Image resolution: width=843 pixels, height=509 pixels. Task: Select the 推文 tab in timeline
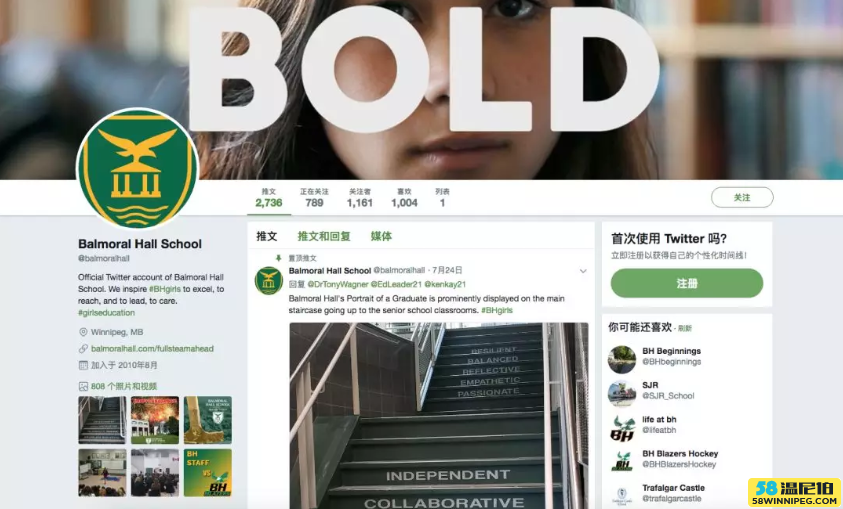pos(267,236)
